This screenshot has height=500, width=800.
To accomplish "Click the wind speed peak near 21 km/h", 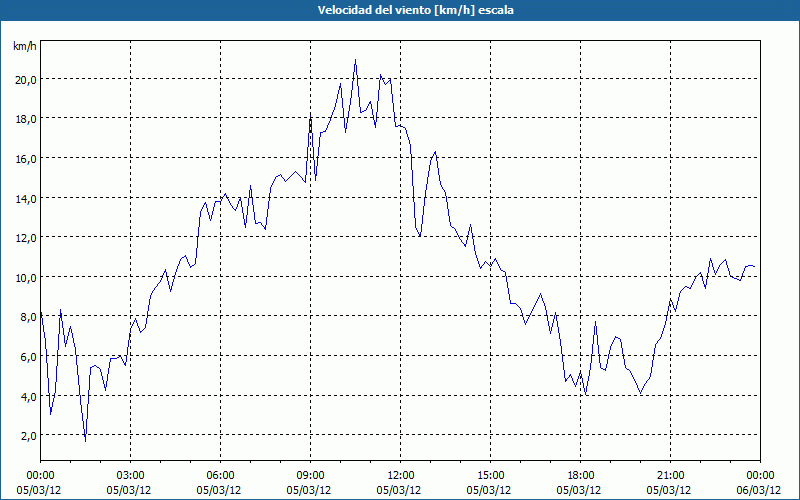I will (x=356, y=60).
